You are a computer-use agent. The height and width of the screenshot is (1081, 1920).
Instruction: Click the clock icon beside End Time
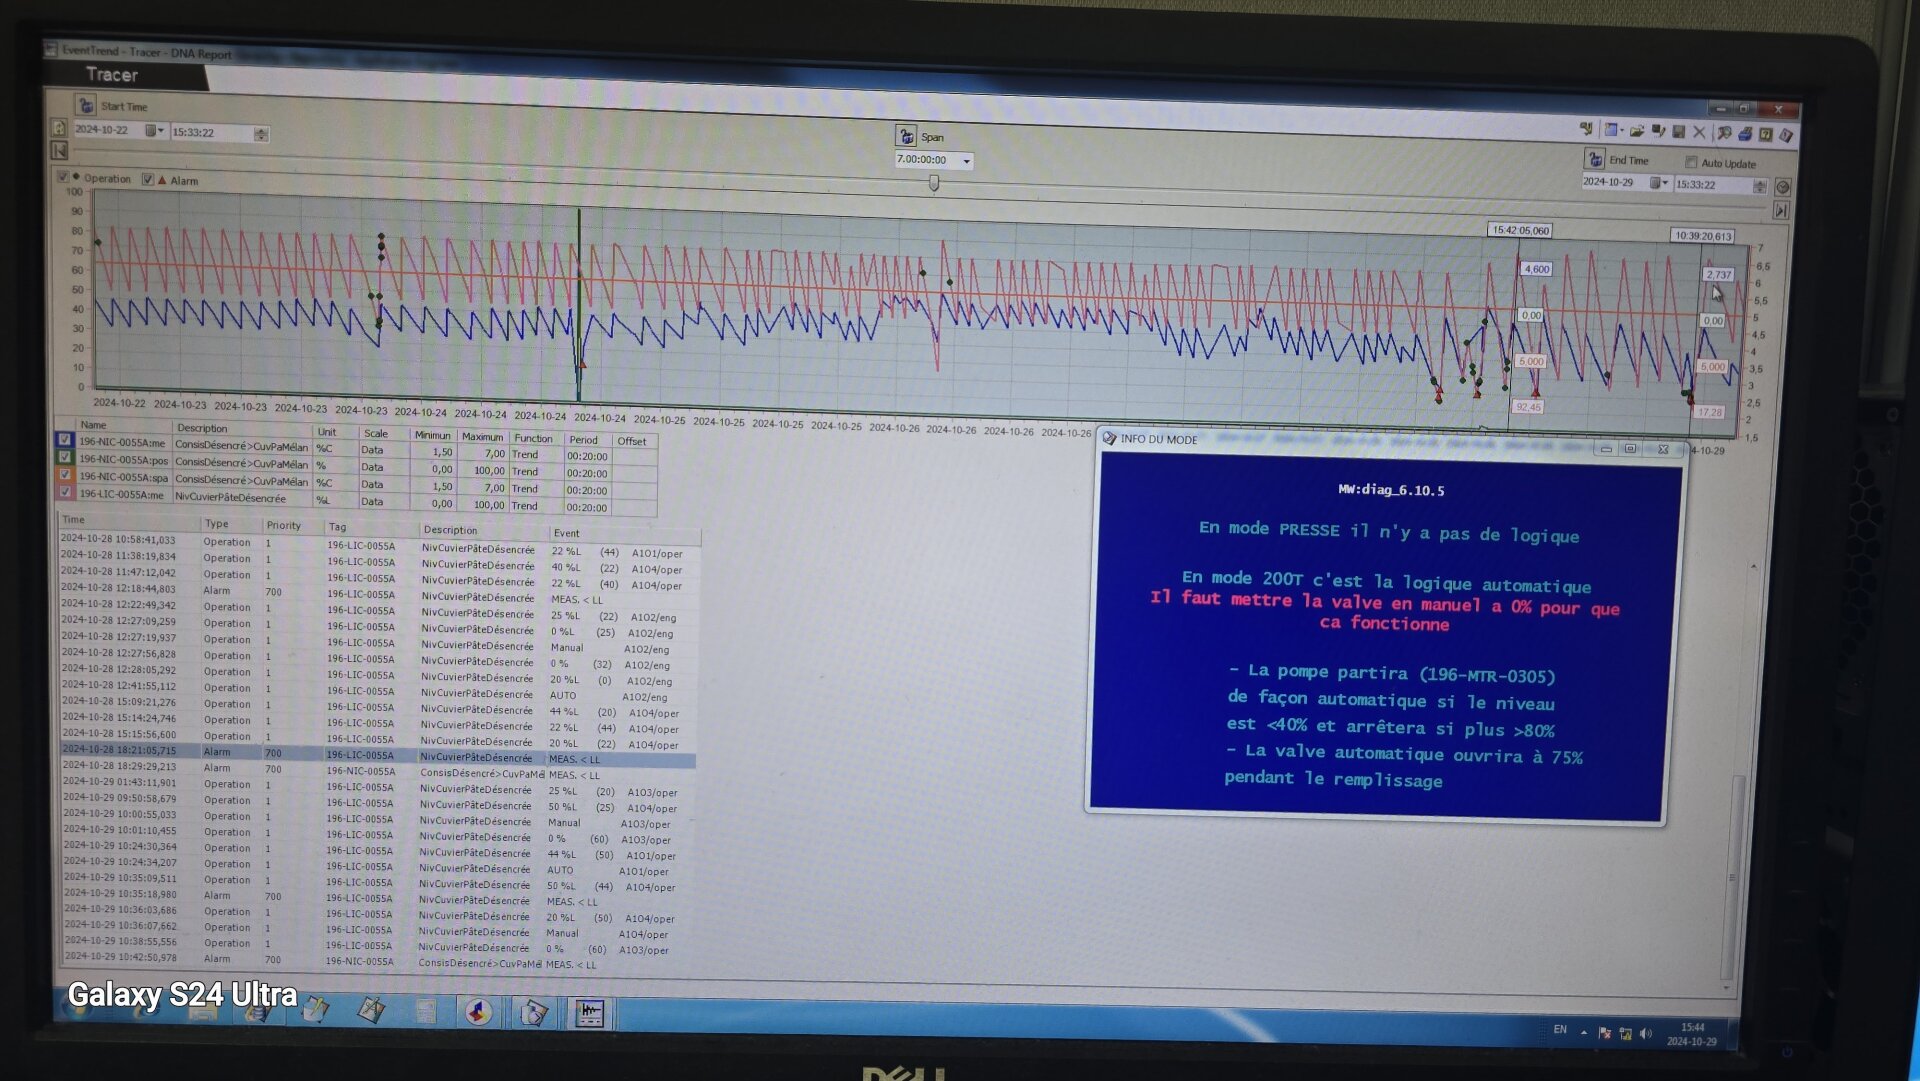1782,187
